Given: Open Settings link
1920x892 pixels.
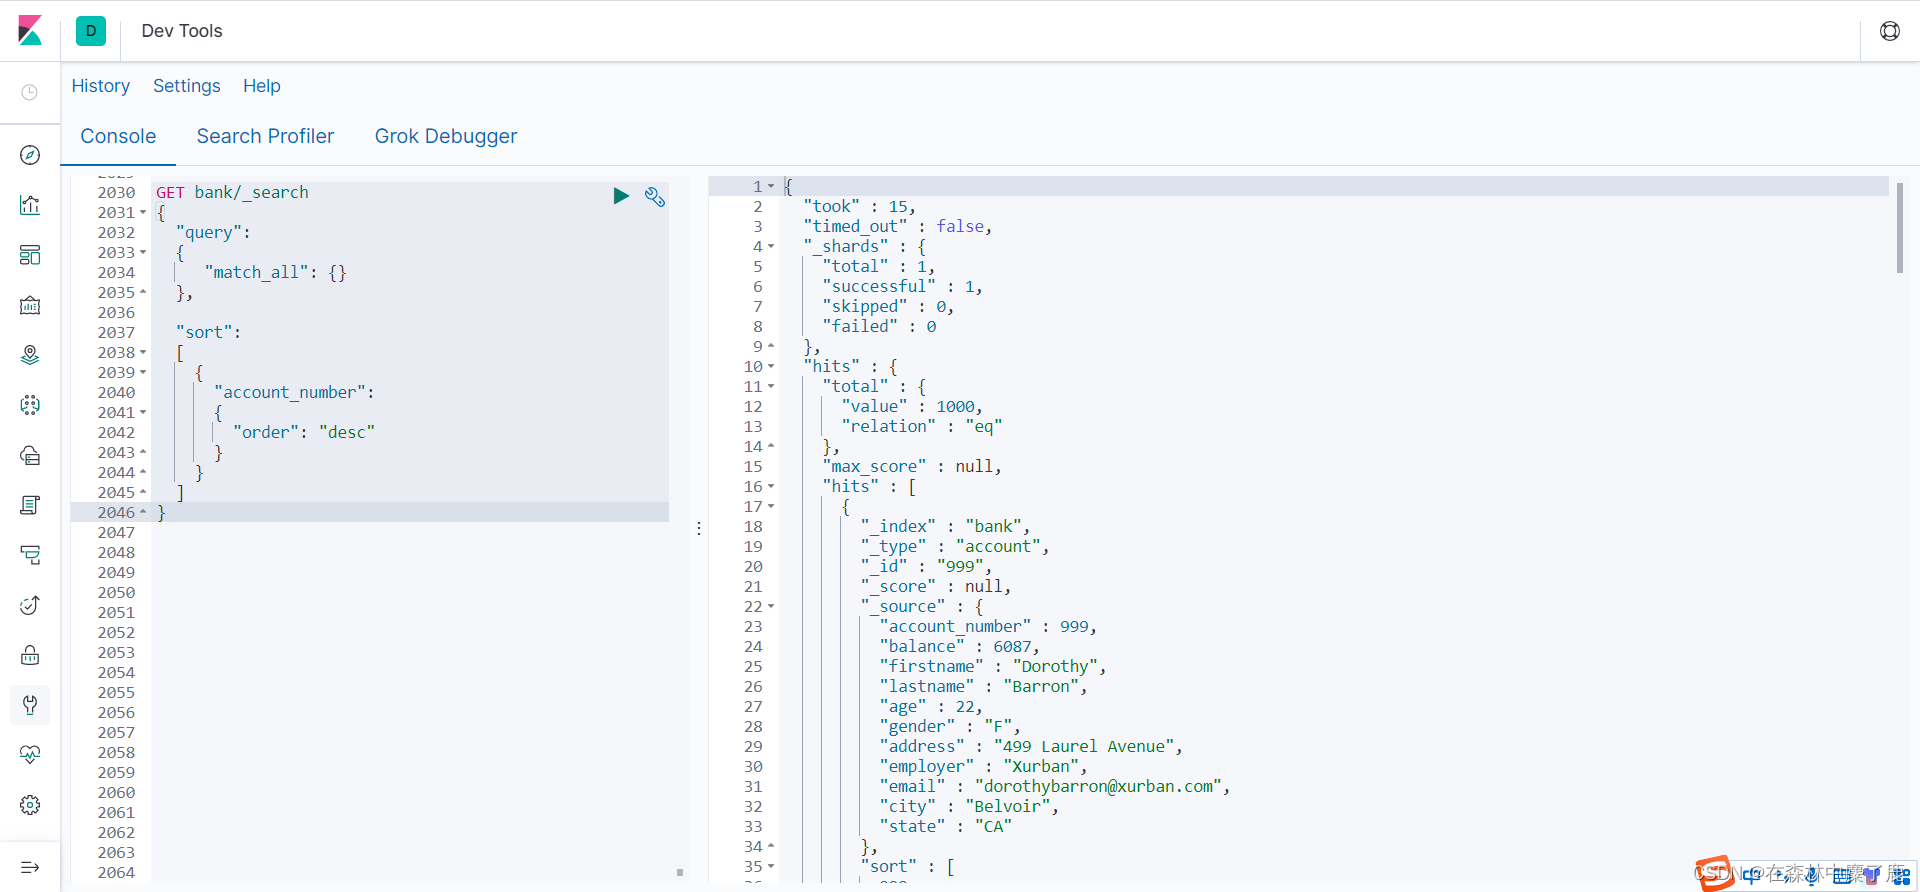Looking at the screenshot, I should click(x=187, y=86).
